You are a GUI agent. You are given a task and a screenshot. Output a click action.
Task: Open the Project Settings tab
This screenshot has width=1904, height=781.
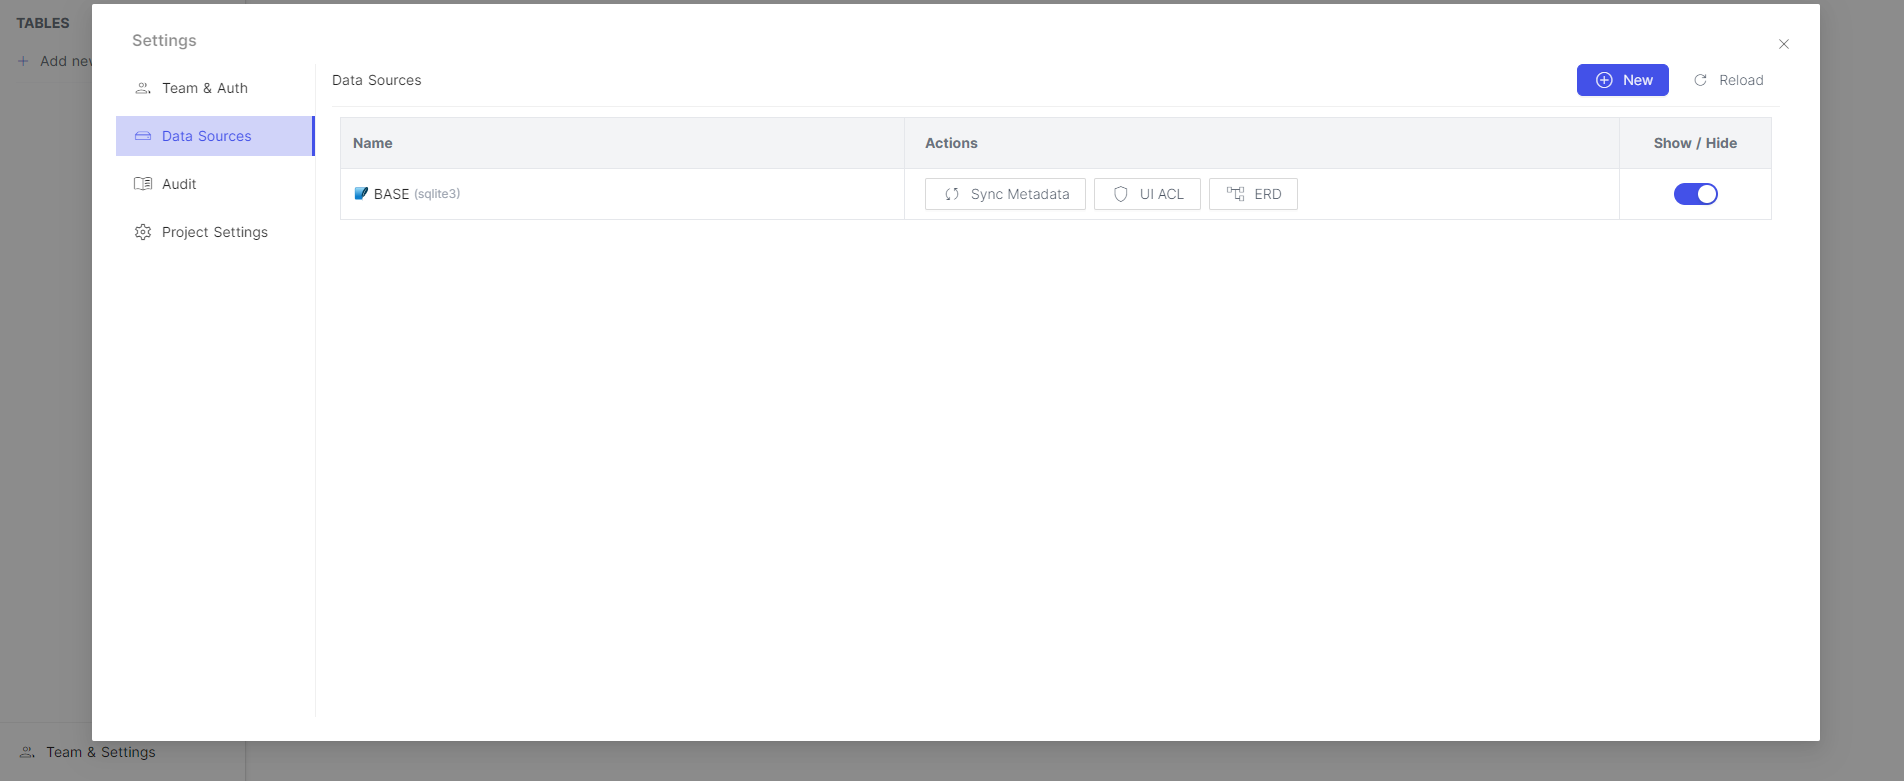(214, 232)
